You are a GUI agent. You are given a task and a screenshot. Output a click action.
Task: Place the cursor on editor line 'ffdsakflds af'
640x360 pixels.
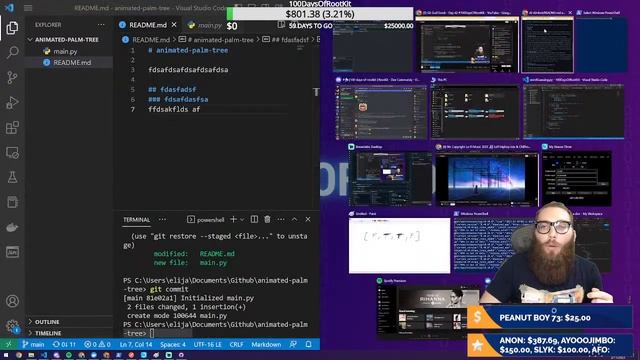click(x=174, y=109)
